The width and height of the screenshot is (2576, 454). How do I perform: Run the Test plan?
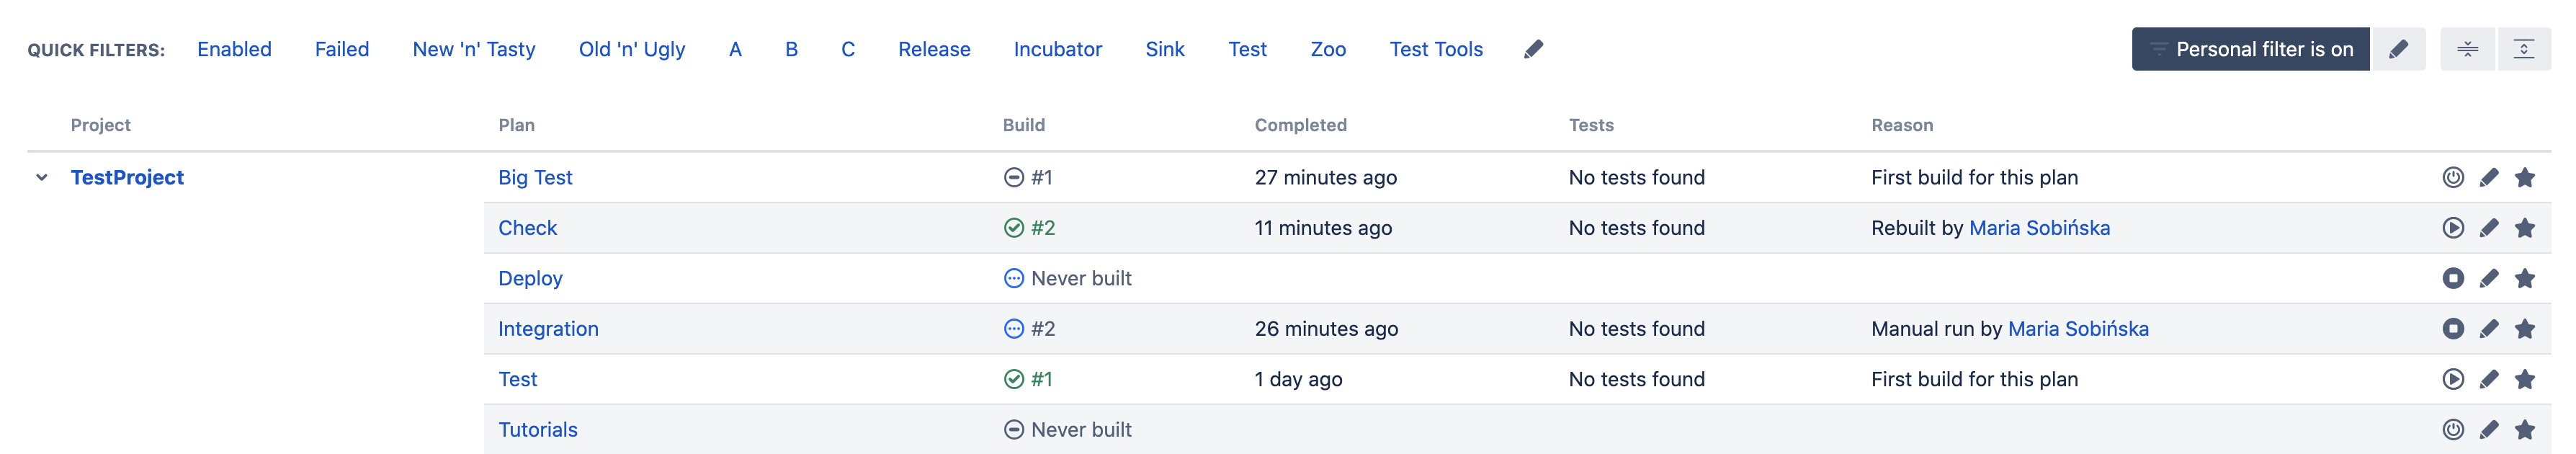tap(2452, 379)
